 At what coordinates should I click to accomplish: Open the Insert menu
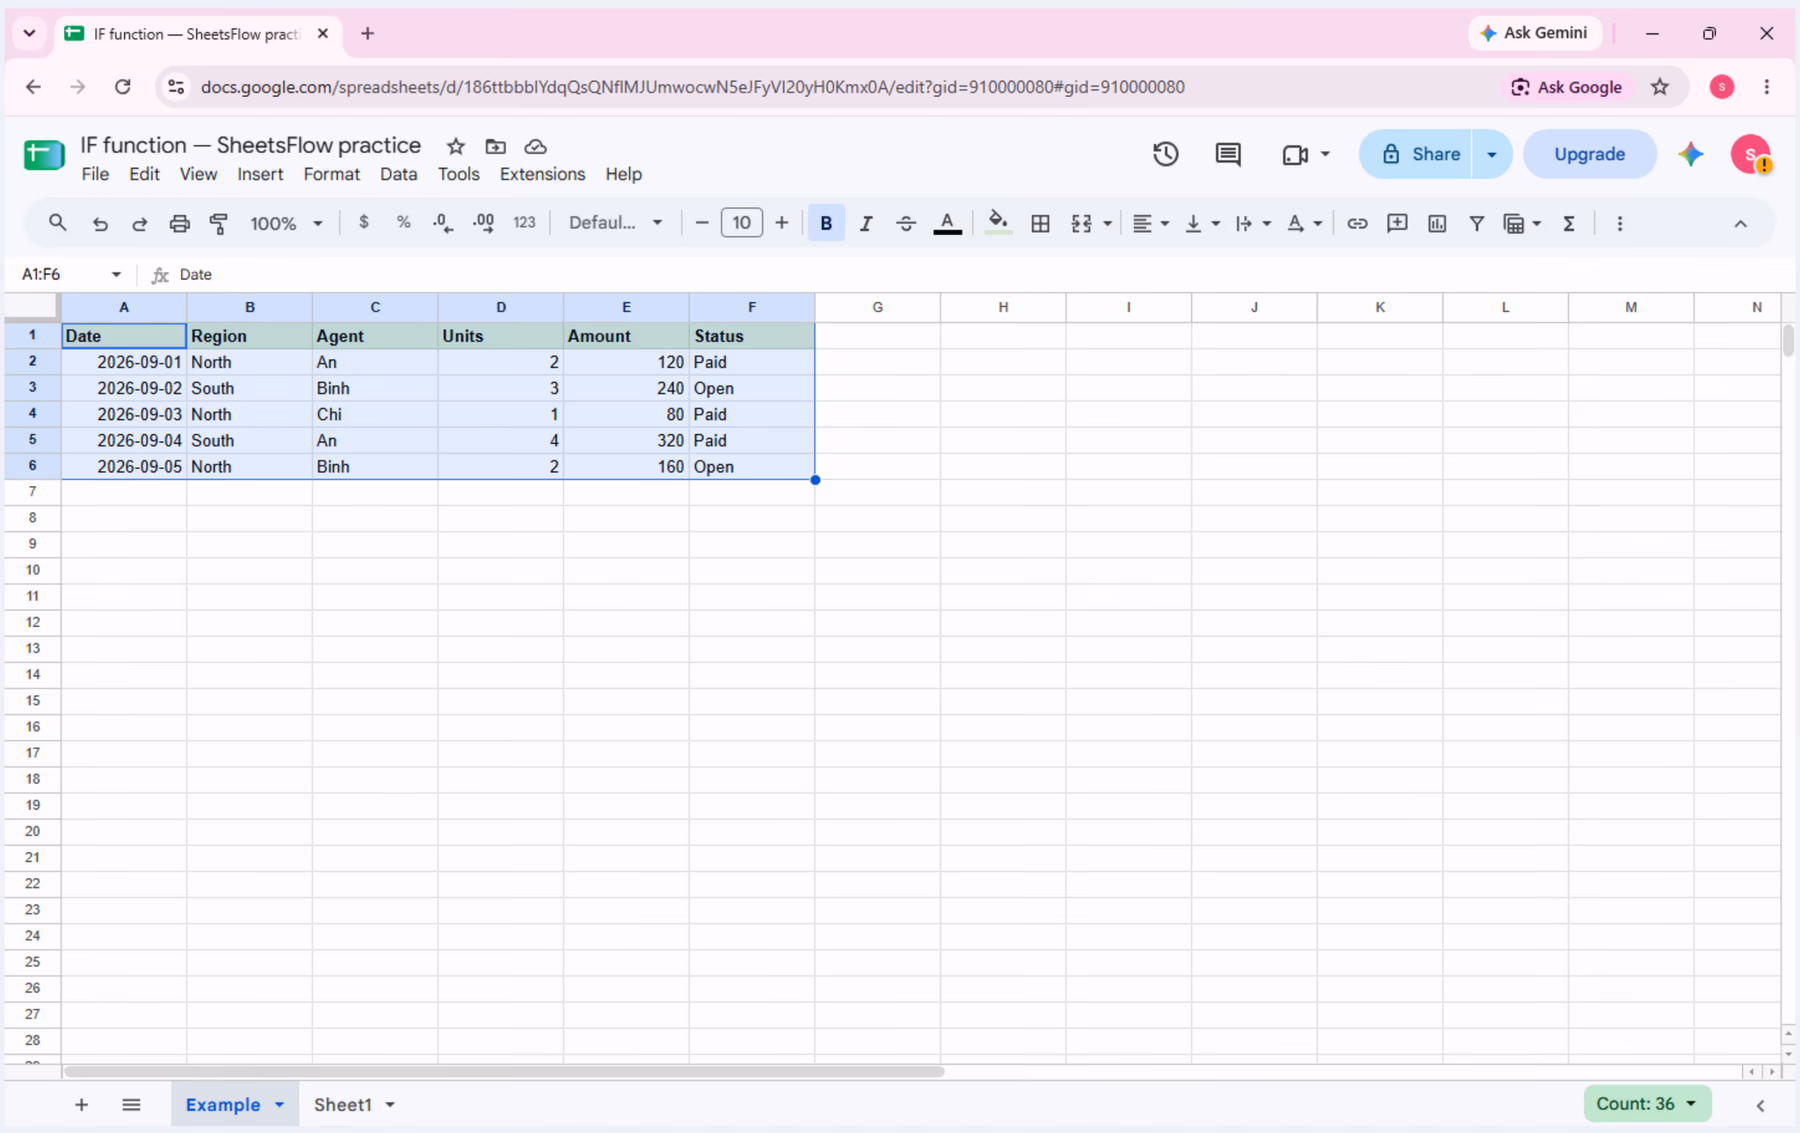260,174
